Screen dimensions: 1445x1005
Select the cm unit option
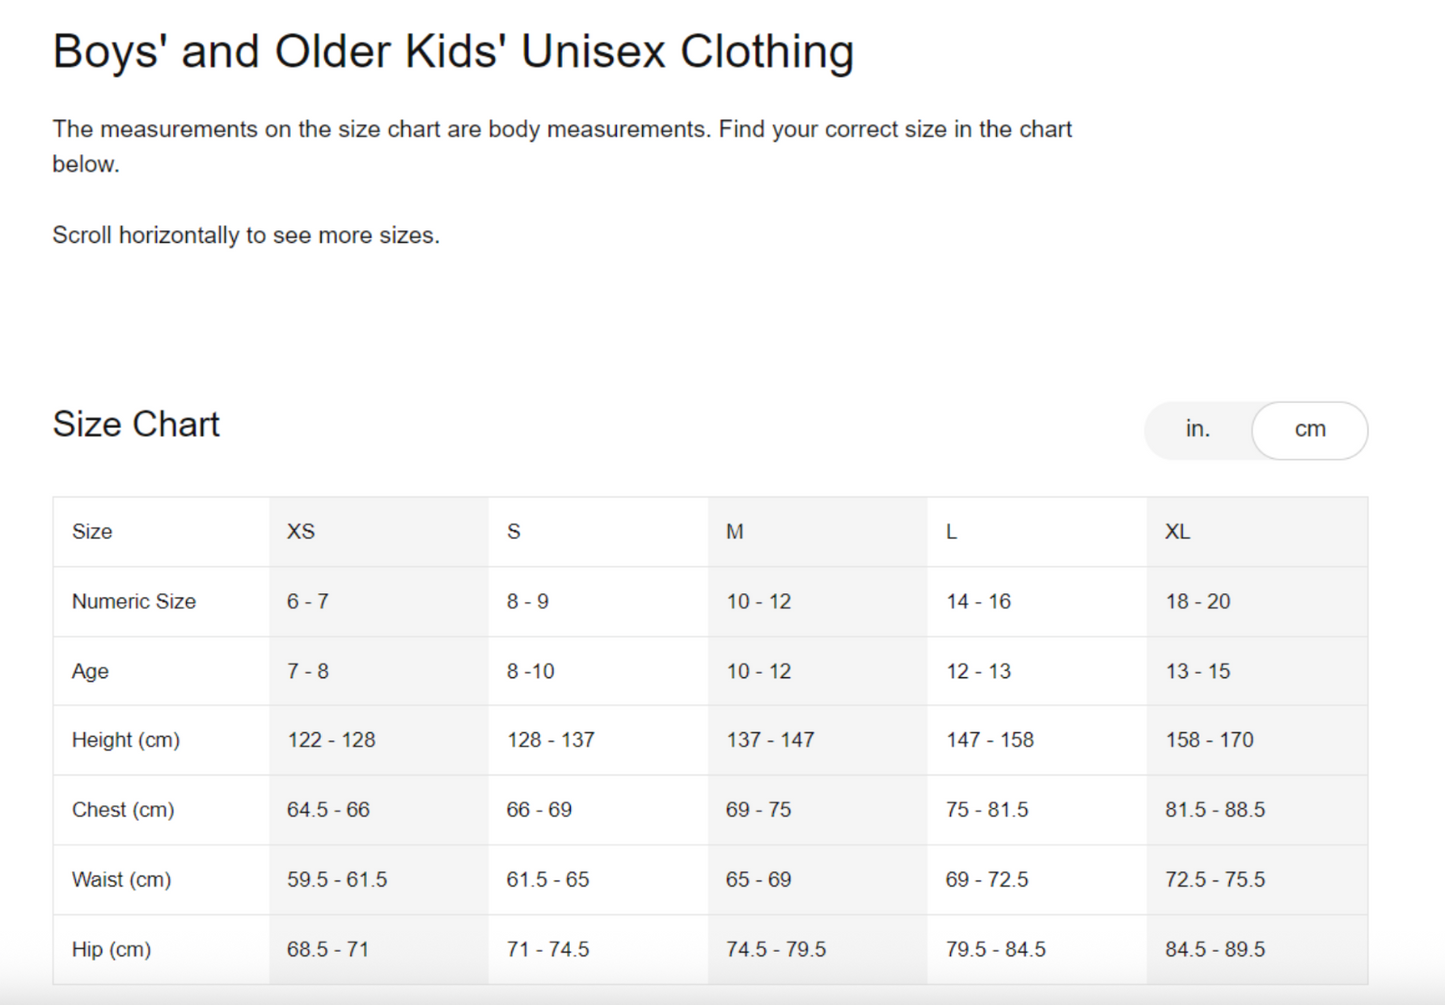[1309, 429]
